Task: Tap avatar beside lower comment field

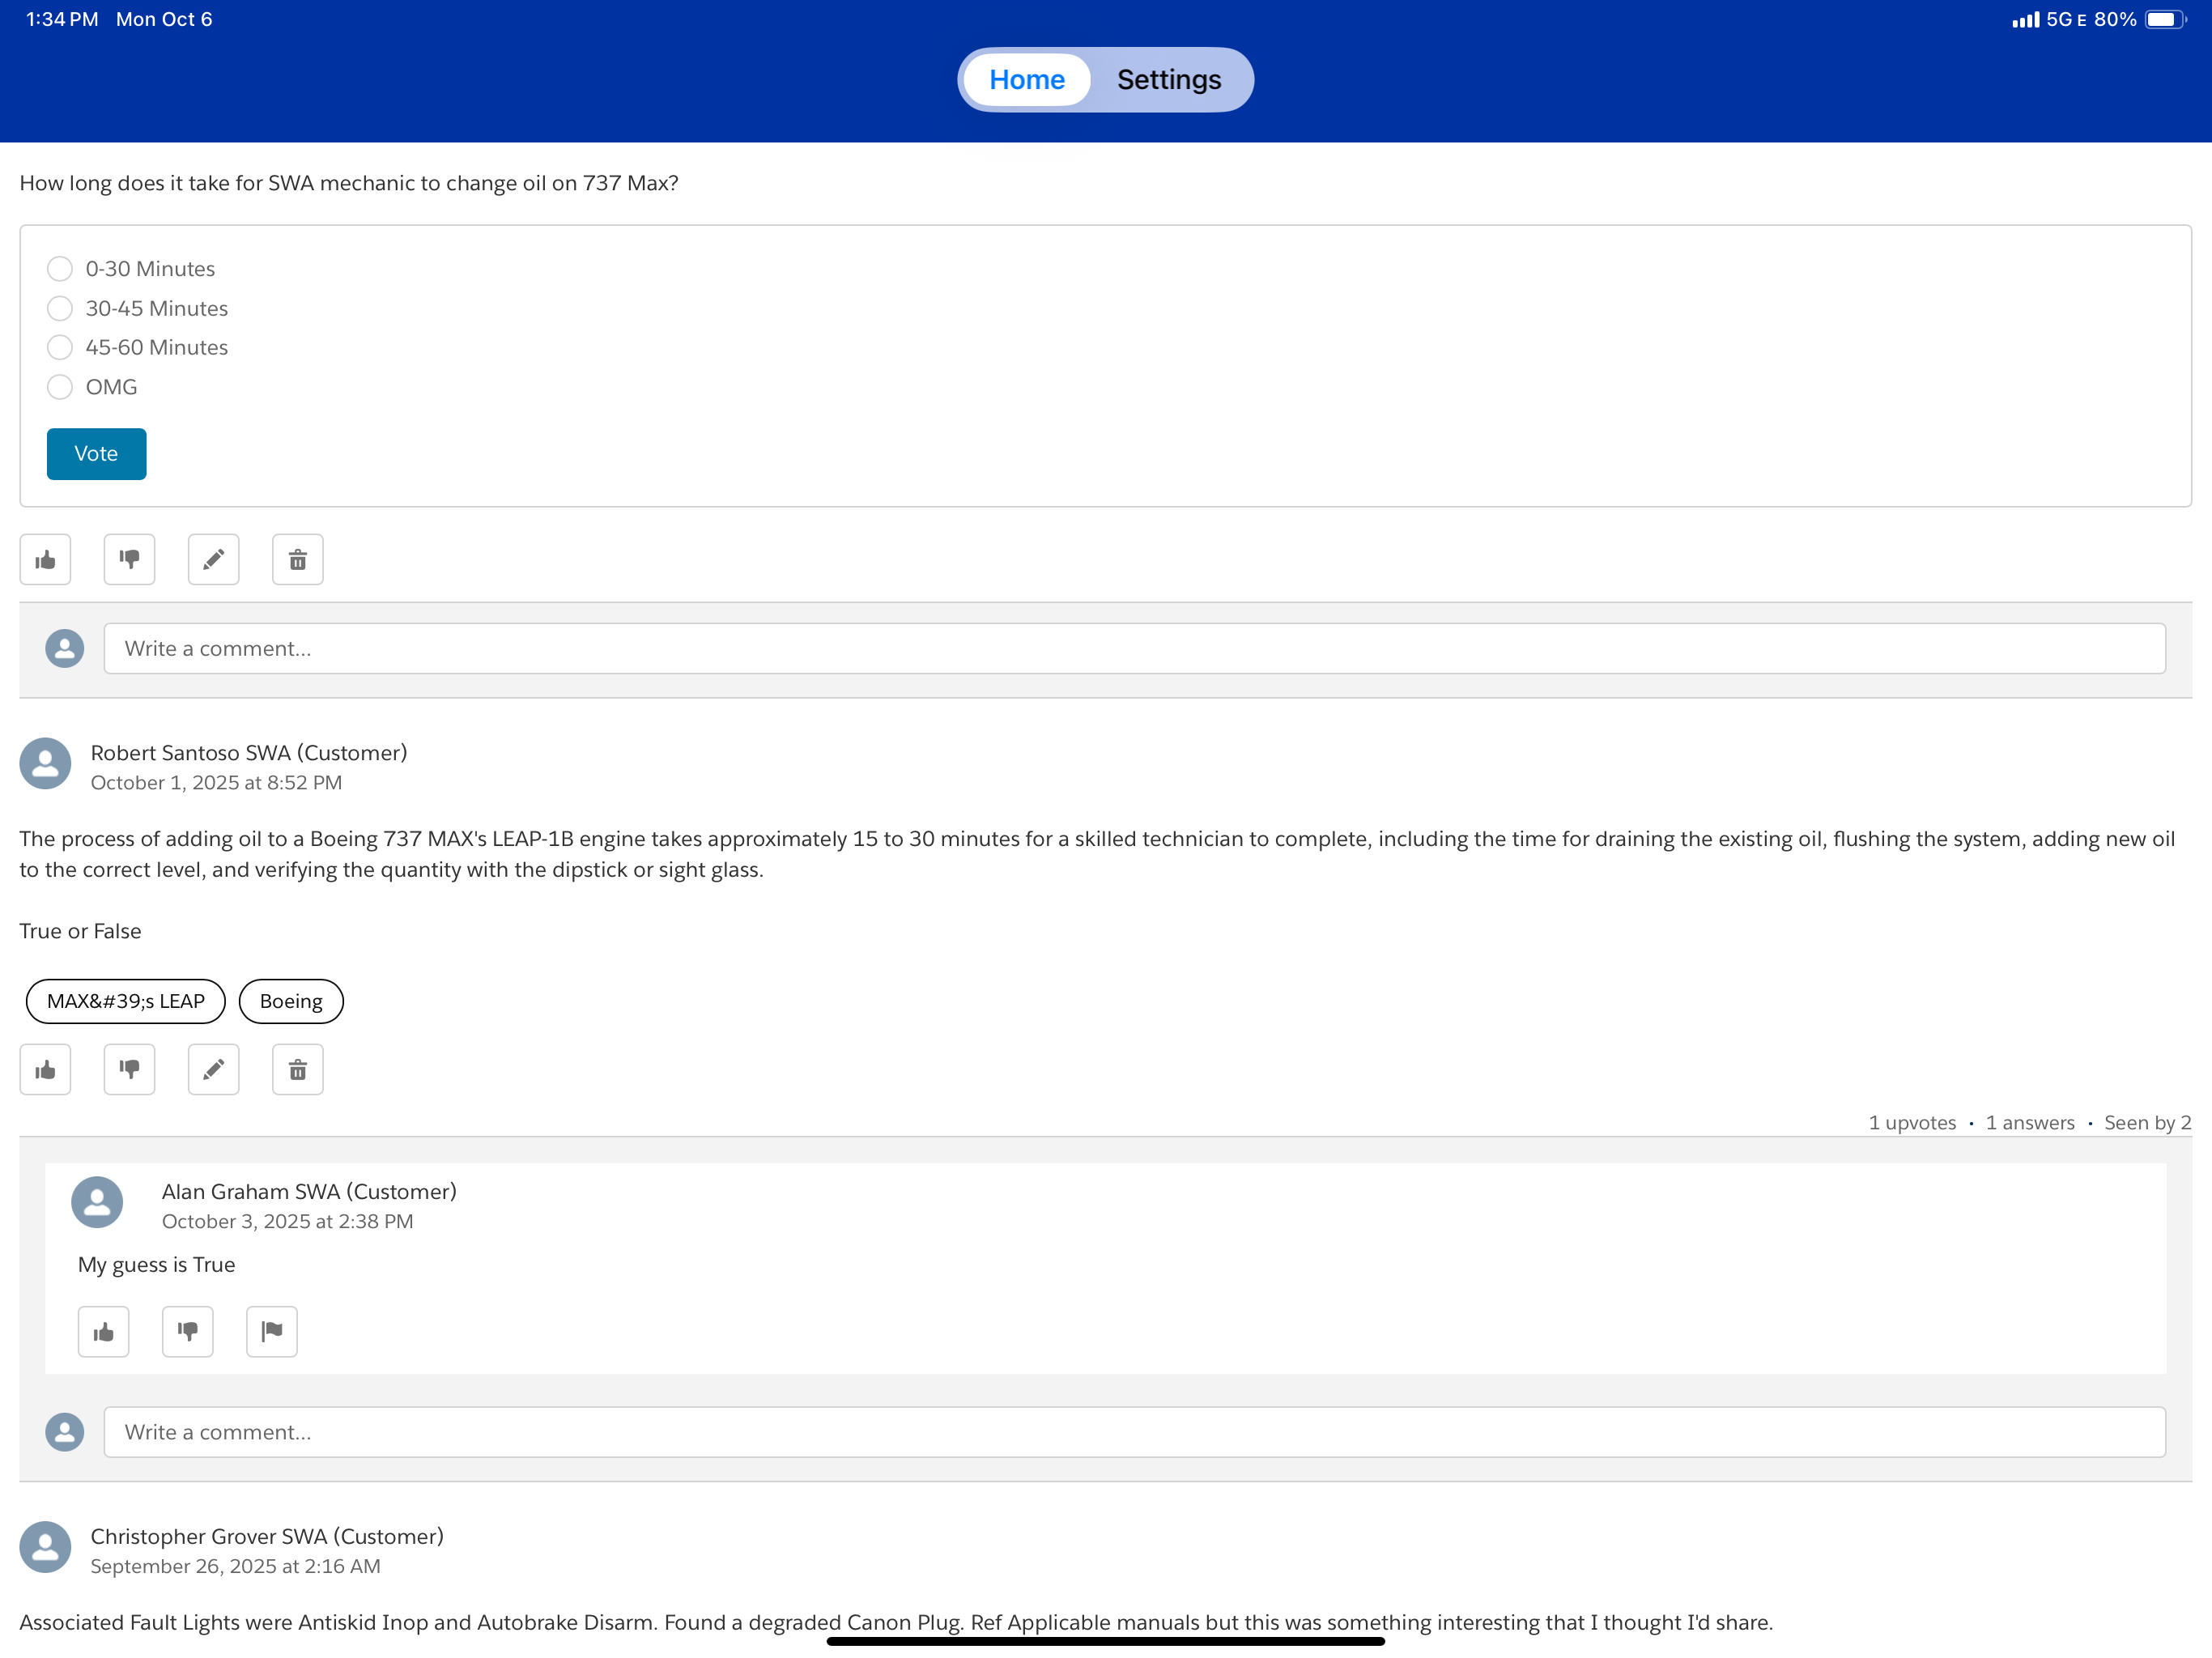Action: coord(65,1432)
